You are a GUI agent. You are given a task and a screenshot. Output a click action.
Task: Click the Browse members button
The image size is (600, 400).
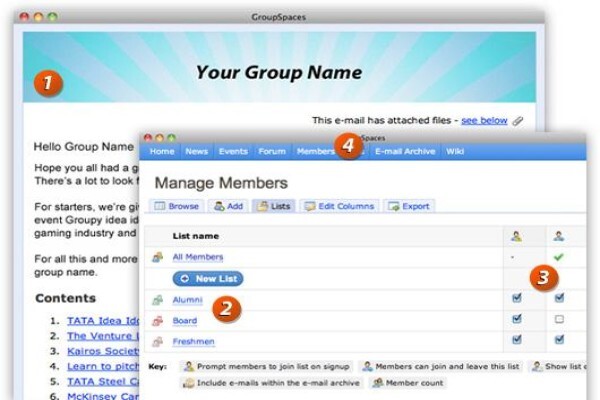click(176, 206)
